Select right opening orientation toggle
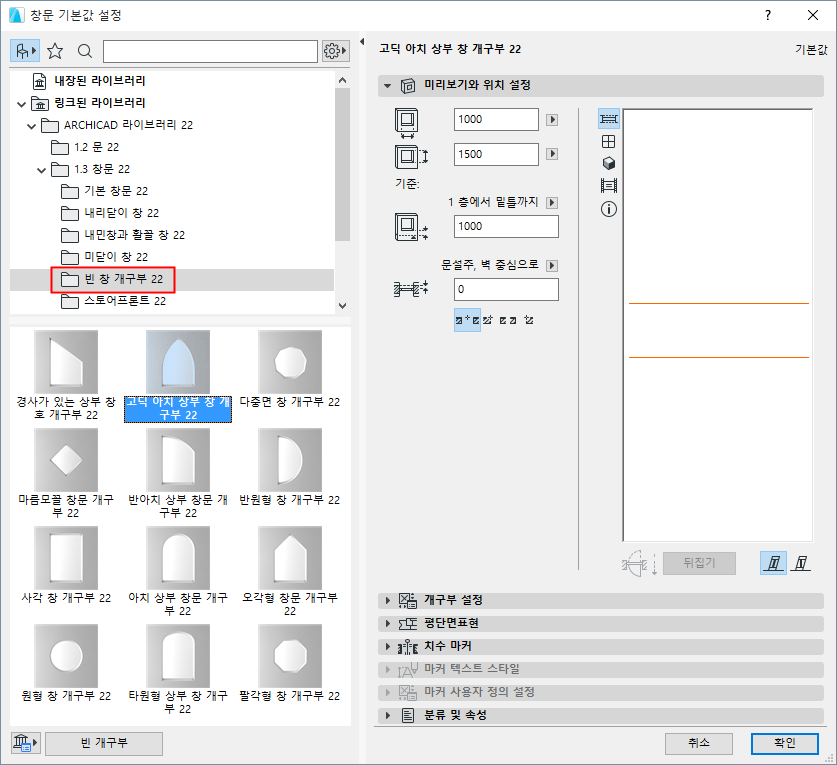This screenshot has width=837, height=765. pyautogui.click(x=800, y=563)
